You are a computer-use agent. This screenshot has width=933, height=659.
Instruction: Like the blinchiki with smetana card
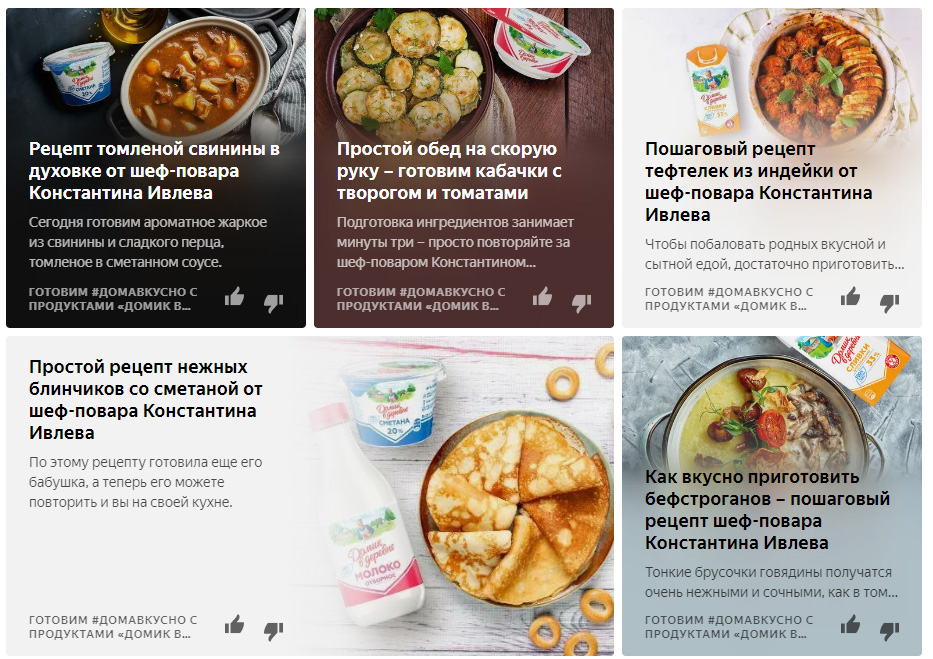tap(234, 625)
